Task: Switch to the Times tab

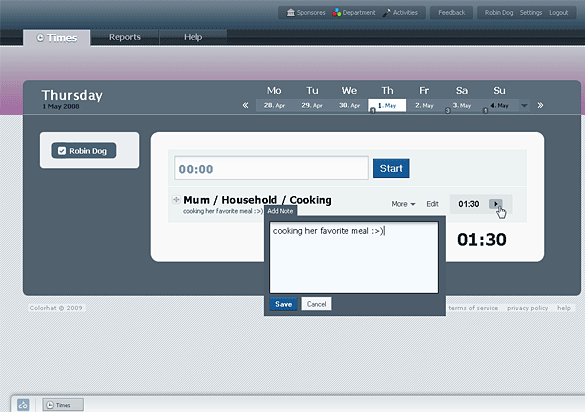Action: tap(57, 38)
